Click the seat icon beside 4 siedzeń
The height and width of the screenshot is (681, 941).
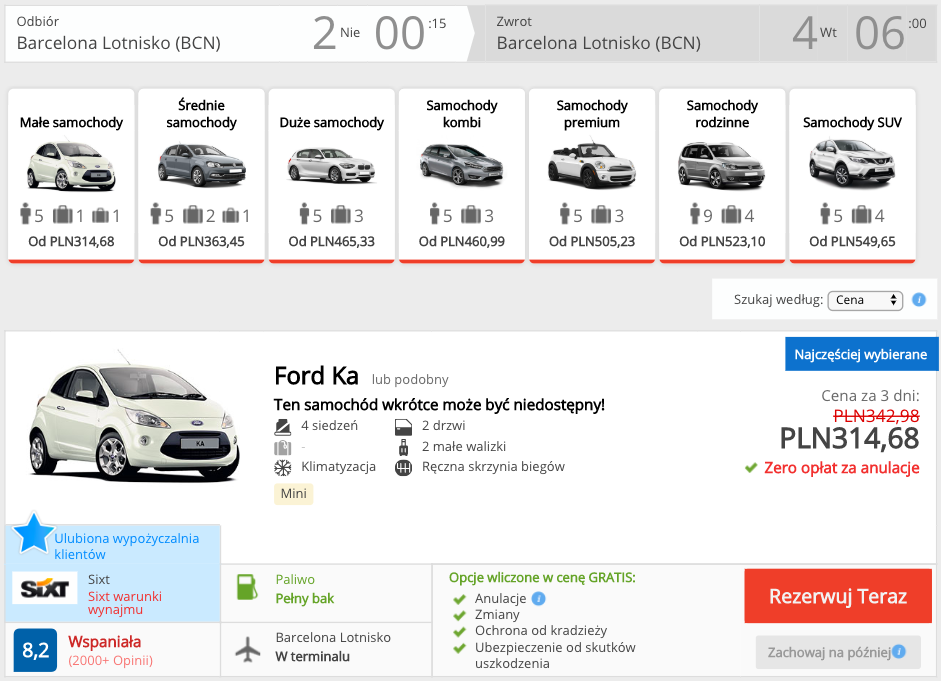point(283,427)
